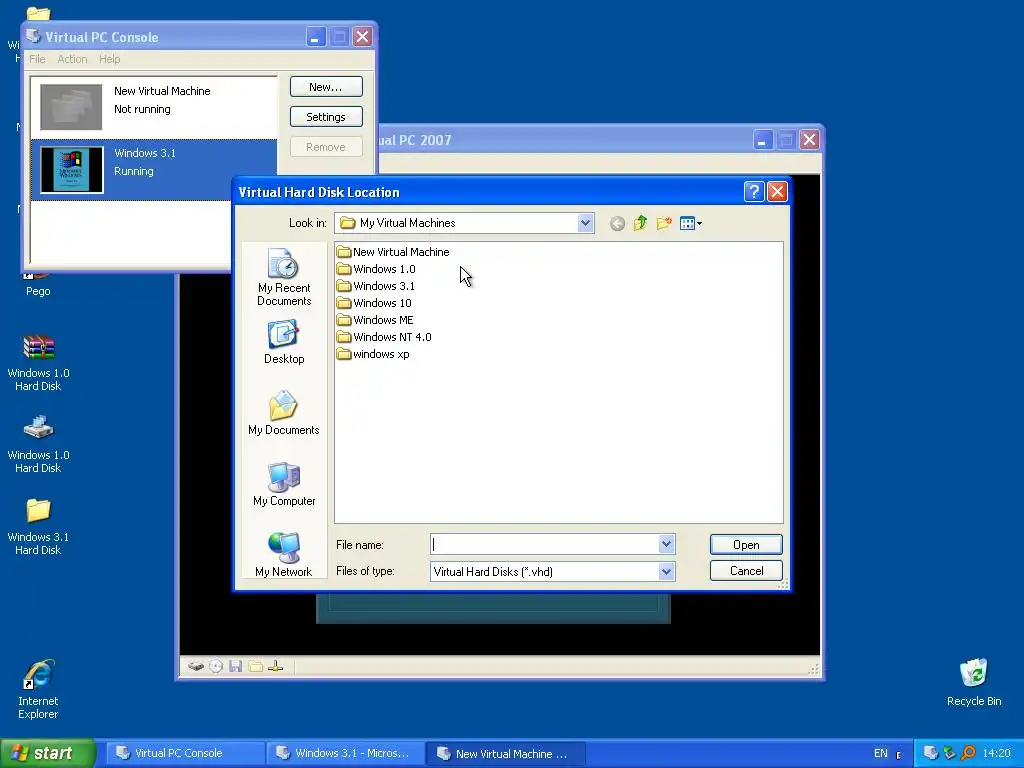
Task: Cancel the Virtual Hard Disk Location dialog
Action: 746,571
